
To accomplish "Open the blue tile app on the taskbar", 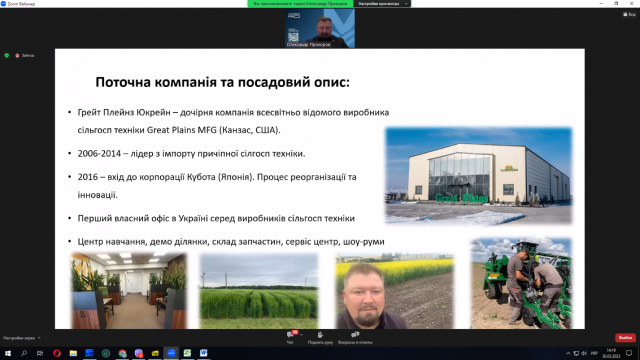I will (89, 353).
